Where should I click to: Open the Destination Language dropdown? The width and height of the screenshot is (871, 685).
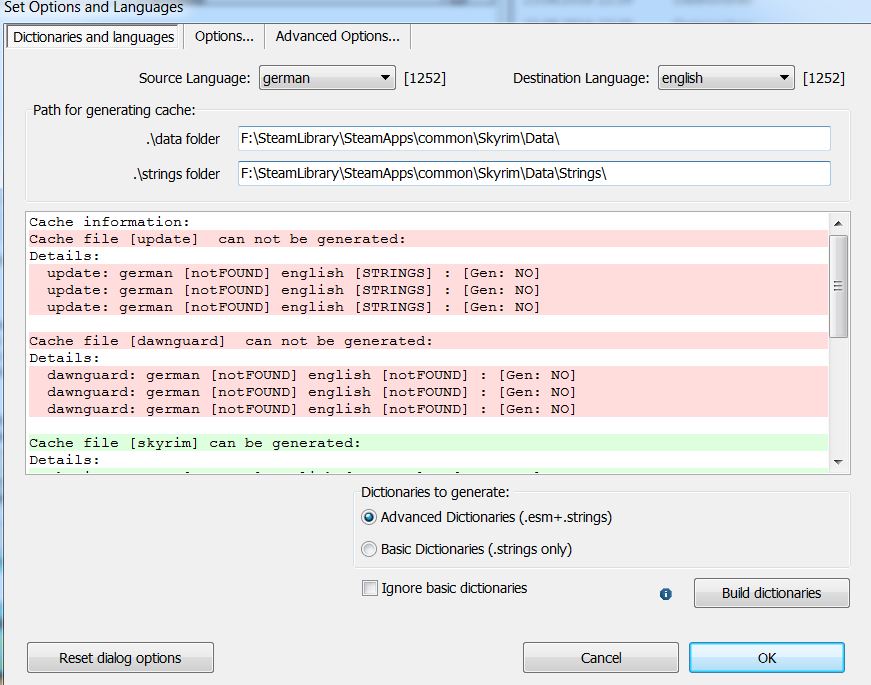click(726, 78)
